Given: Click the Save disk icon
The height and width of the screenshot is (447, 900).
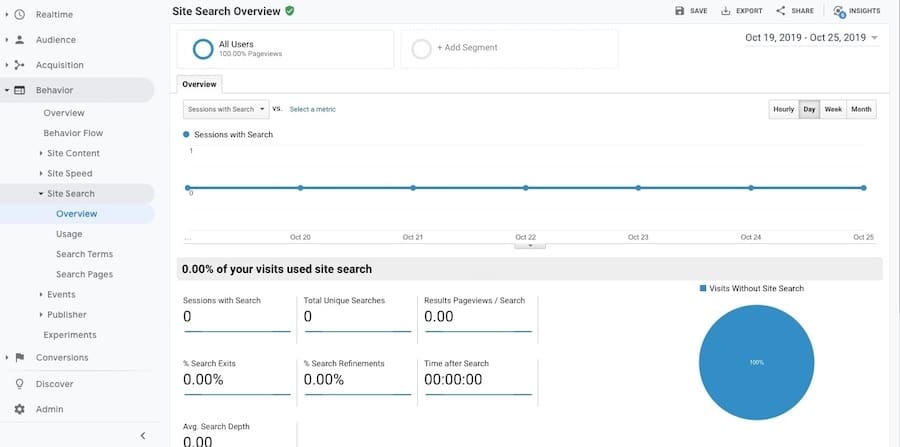Looking at the screenshot, I should pos(680,11).
